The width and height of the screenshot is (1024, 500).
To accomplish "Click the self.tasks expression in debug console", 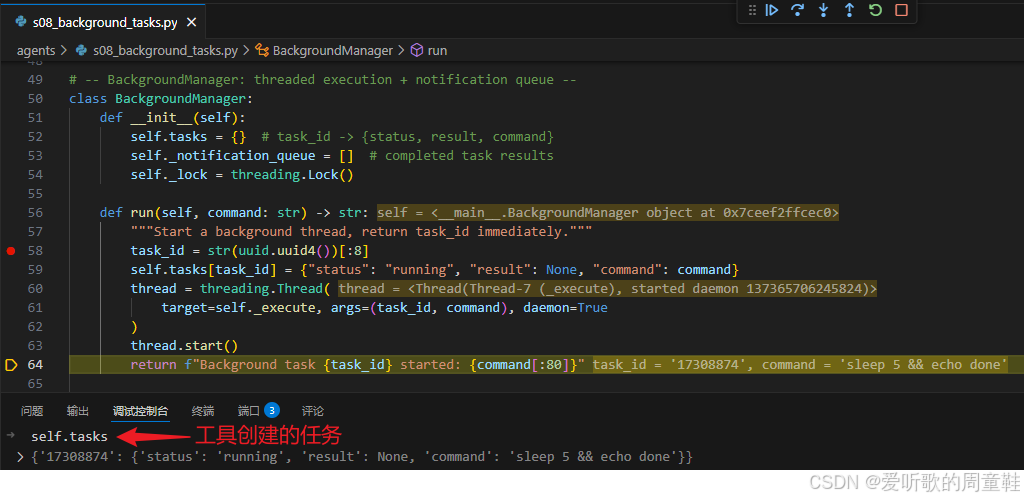I will click(69, 436).
